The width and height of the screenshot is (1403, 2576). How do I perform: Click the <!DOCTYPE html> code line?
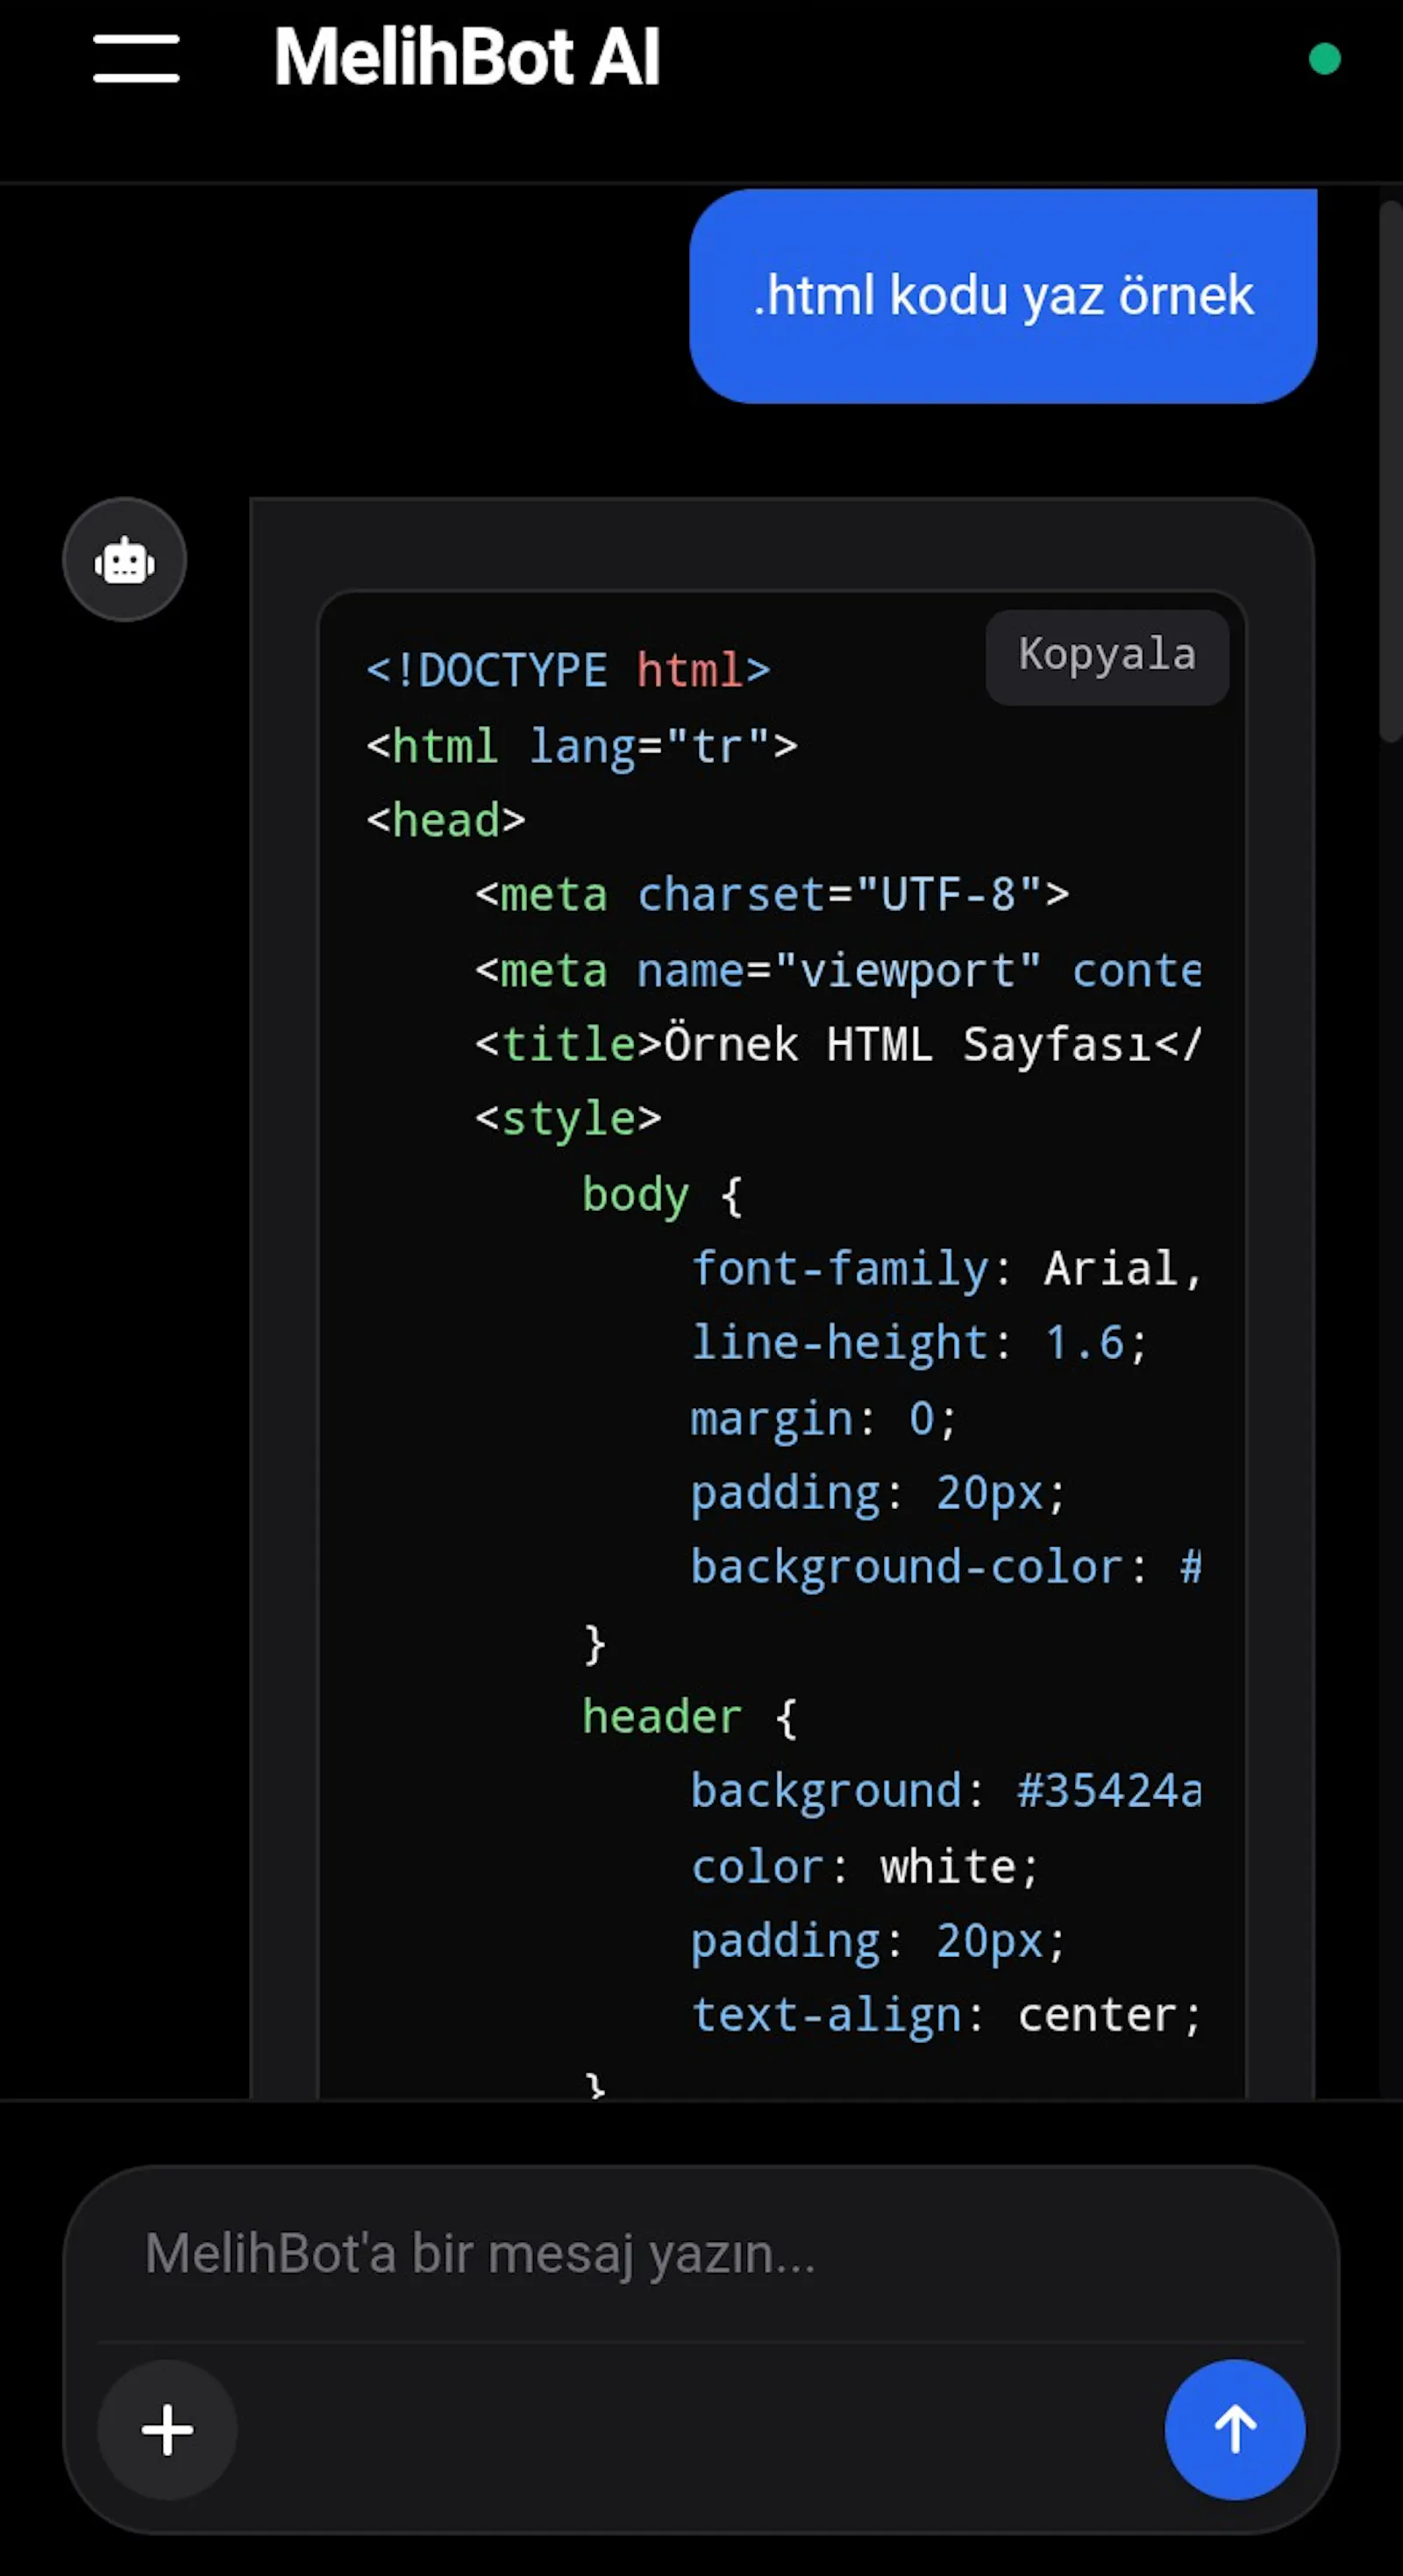pyautogui.click(x=568, y=670)
